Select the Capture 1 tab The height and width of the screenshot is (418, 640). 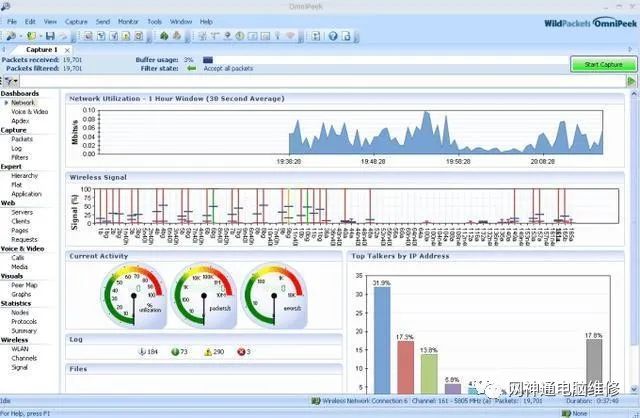tap(42, 50)
